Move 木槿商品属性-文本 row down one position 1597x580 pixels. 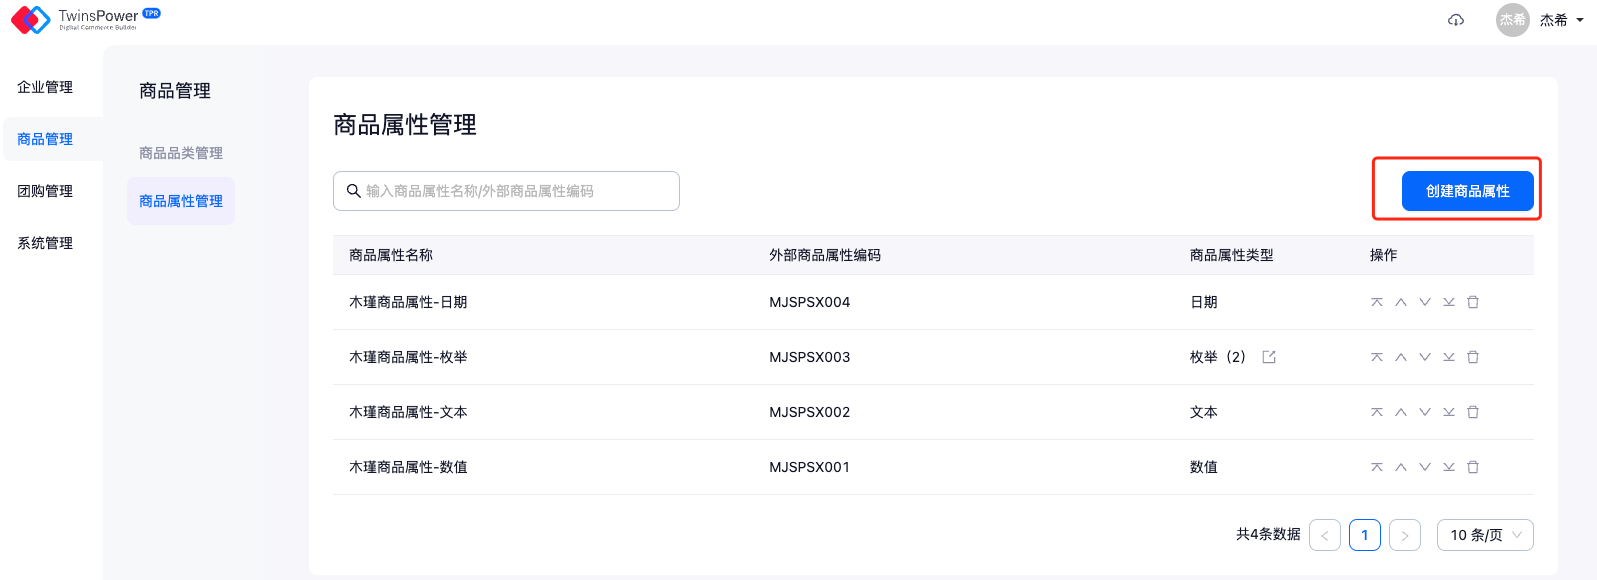1425,412
